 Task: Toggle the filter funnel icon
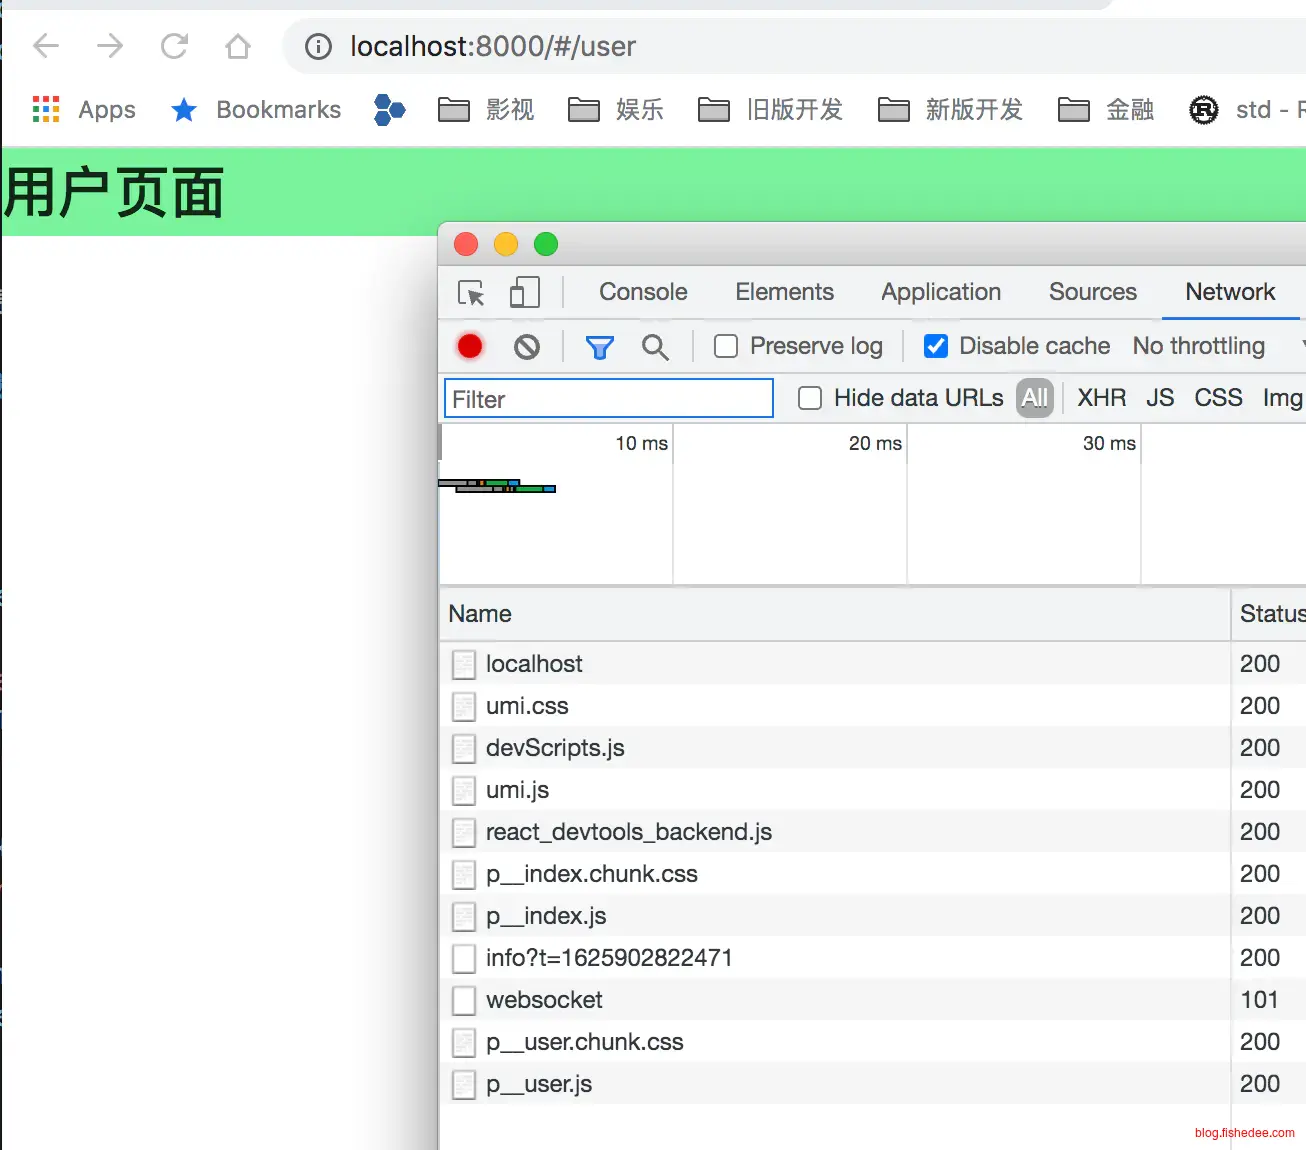point(599,347)
